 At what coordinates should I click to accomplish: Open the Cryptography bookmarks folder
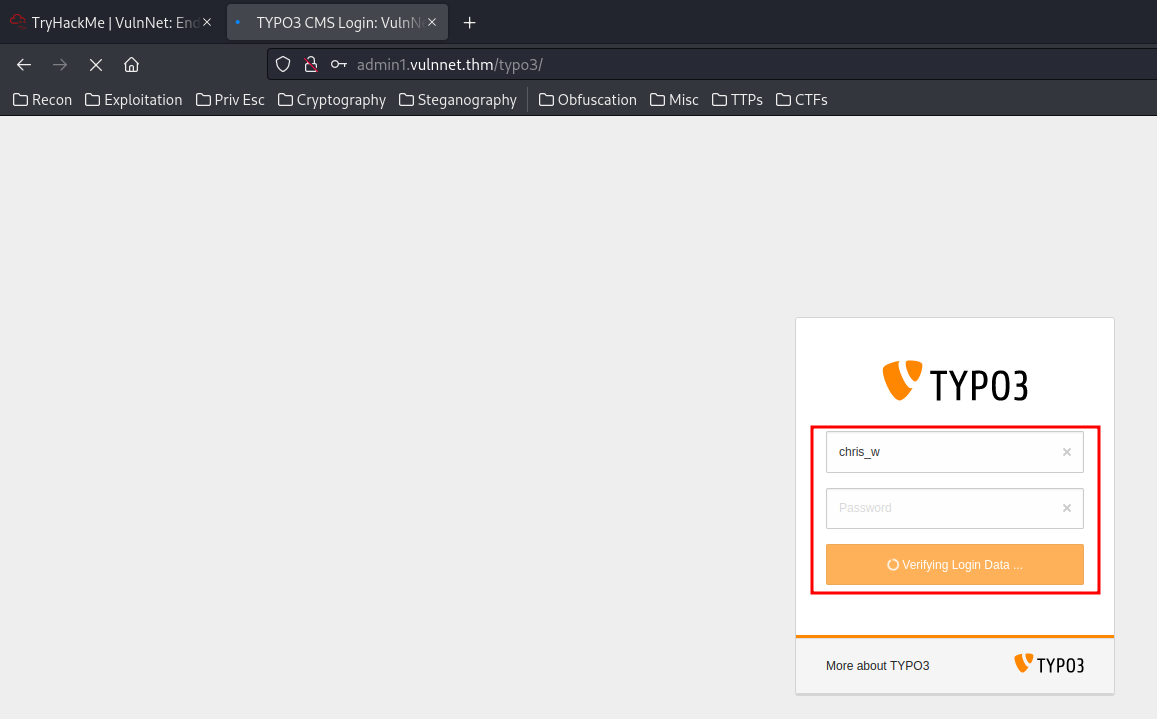point(332,100)
